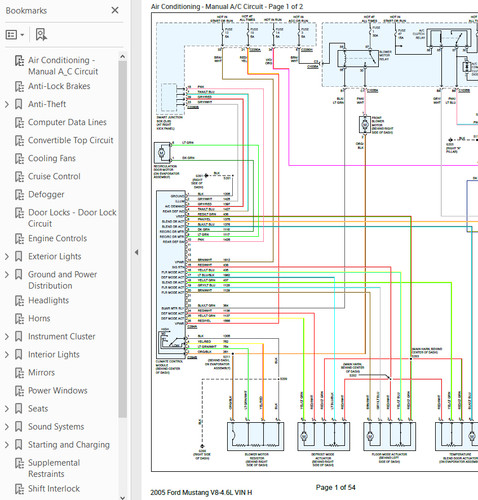The height and width of the screenshot is (500, 478).
Task: Click the Instrument Cluster ribbon icon
Action: click(x=19, y=337)
